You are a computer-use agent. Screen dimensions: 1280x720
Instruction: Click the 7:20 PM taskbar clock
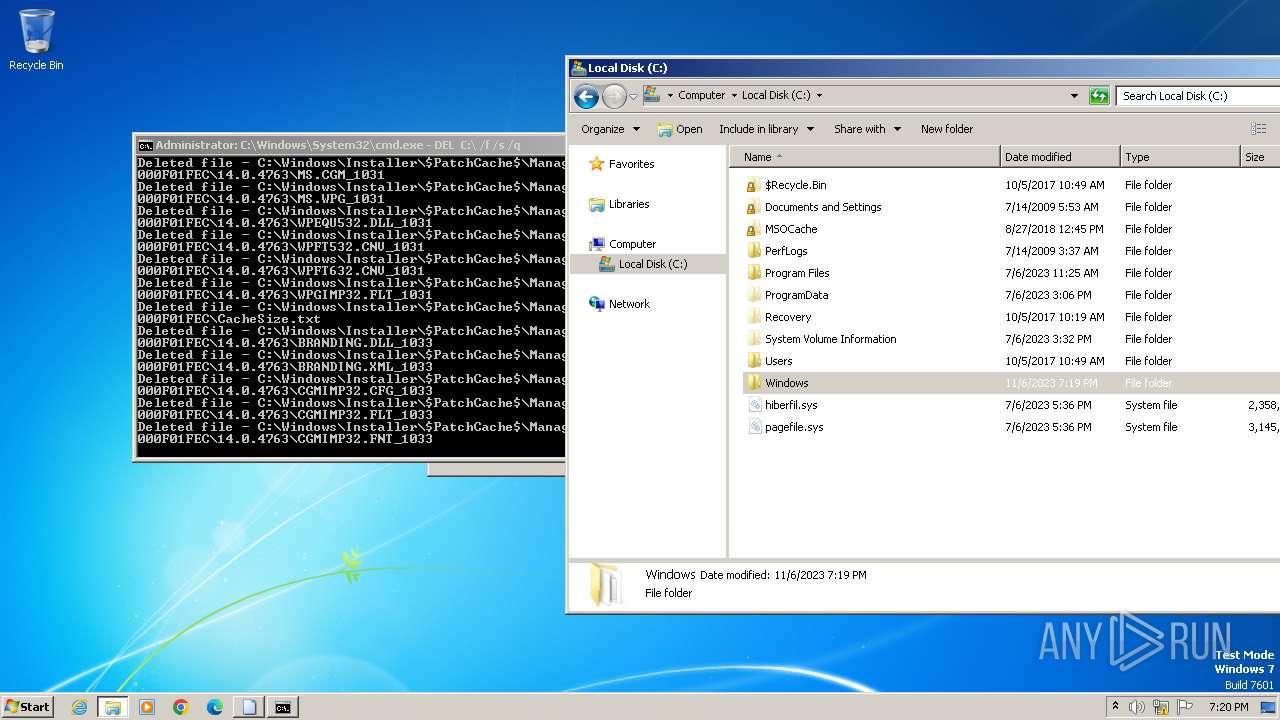pyautogui.click(x=1228, y=707)
